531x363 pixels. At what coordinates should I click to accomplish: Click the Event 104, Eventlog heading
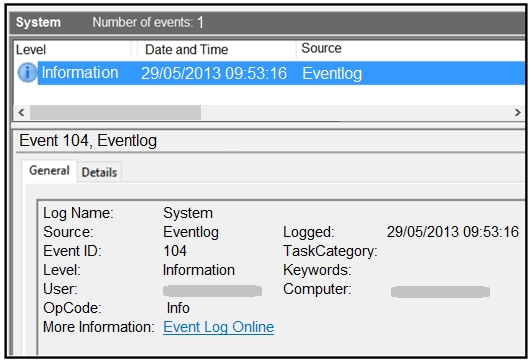tap(88, 141)
